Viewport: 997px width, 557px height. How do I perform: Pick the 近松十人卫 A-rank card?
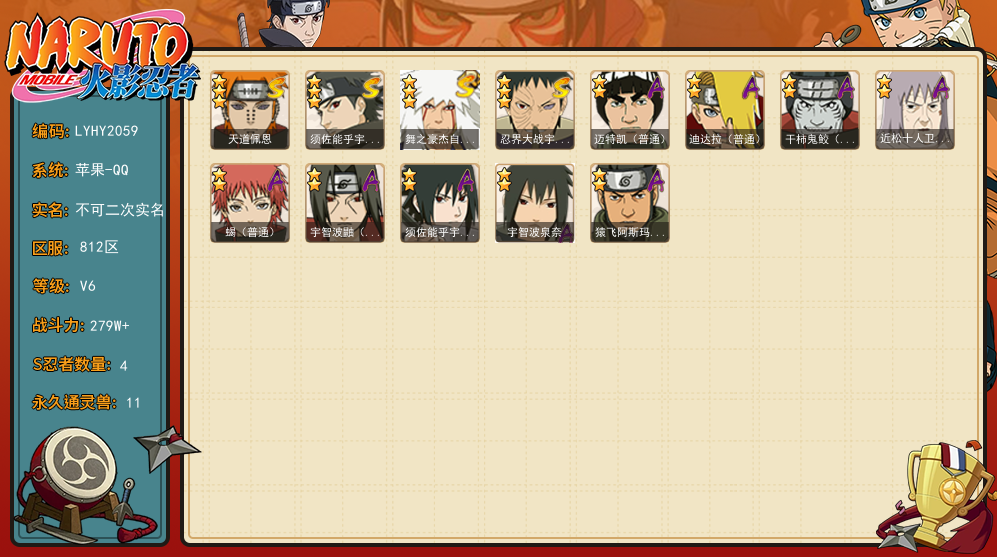915,110
